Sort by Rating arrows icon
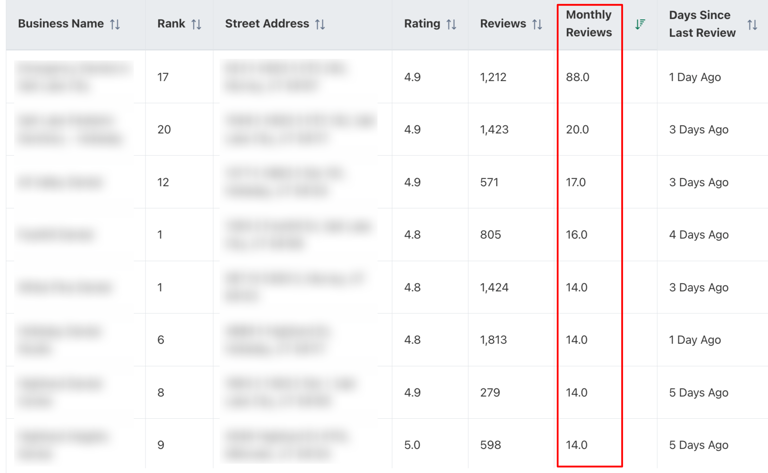Viewport: 768px width, 473px height. pyautogui.click(x=452, y=24)
